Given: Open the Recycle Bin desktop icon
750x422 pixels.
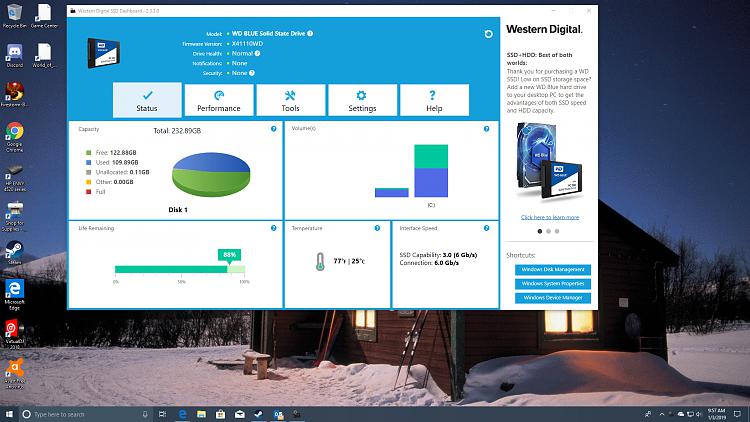Looking at the screenshot, I should pos(14,16).
